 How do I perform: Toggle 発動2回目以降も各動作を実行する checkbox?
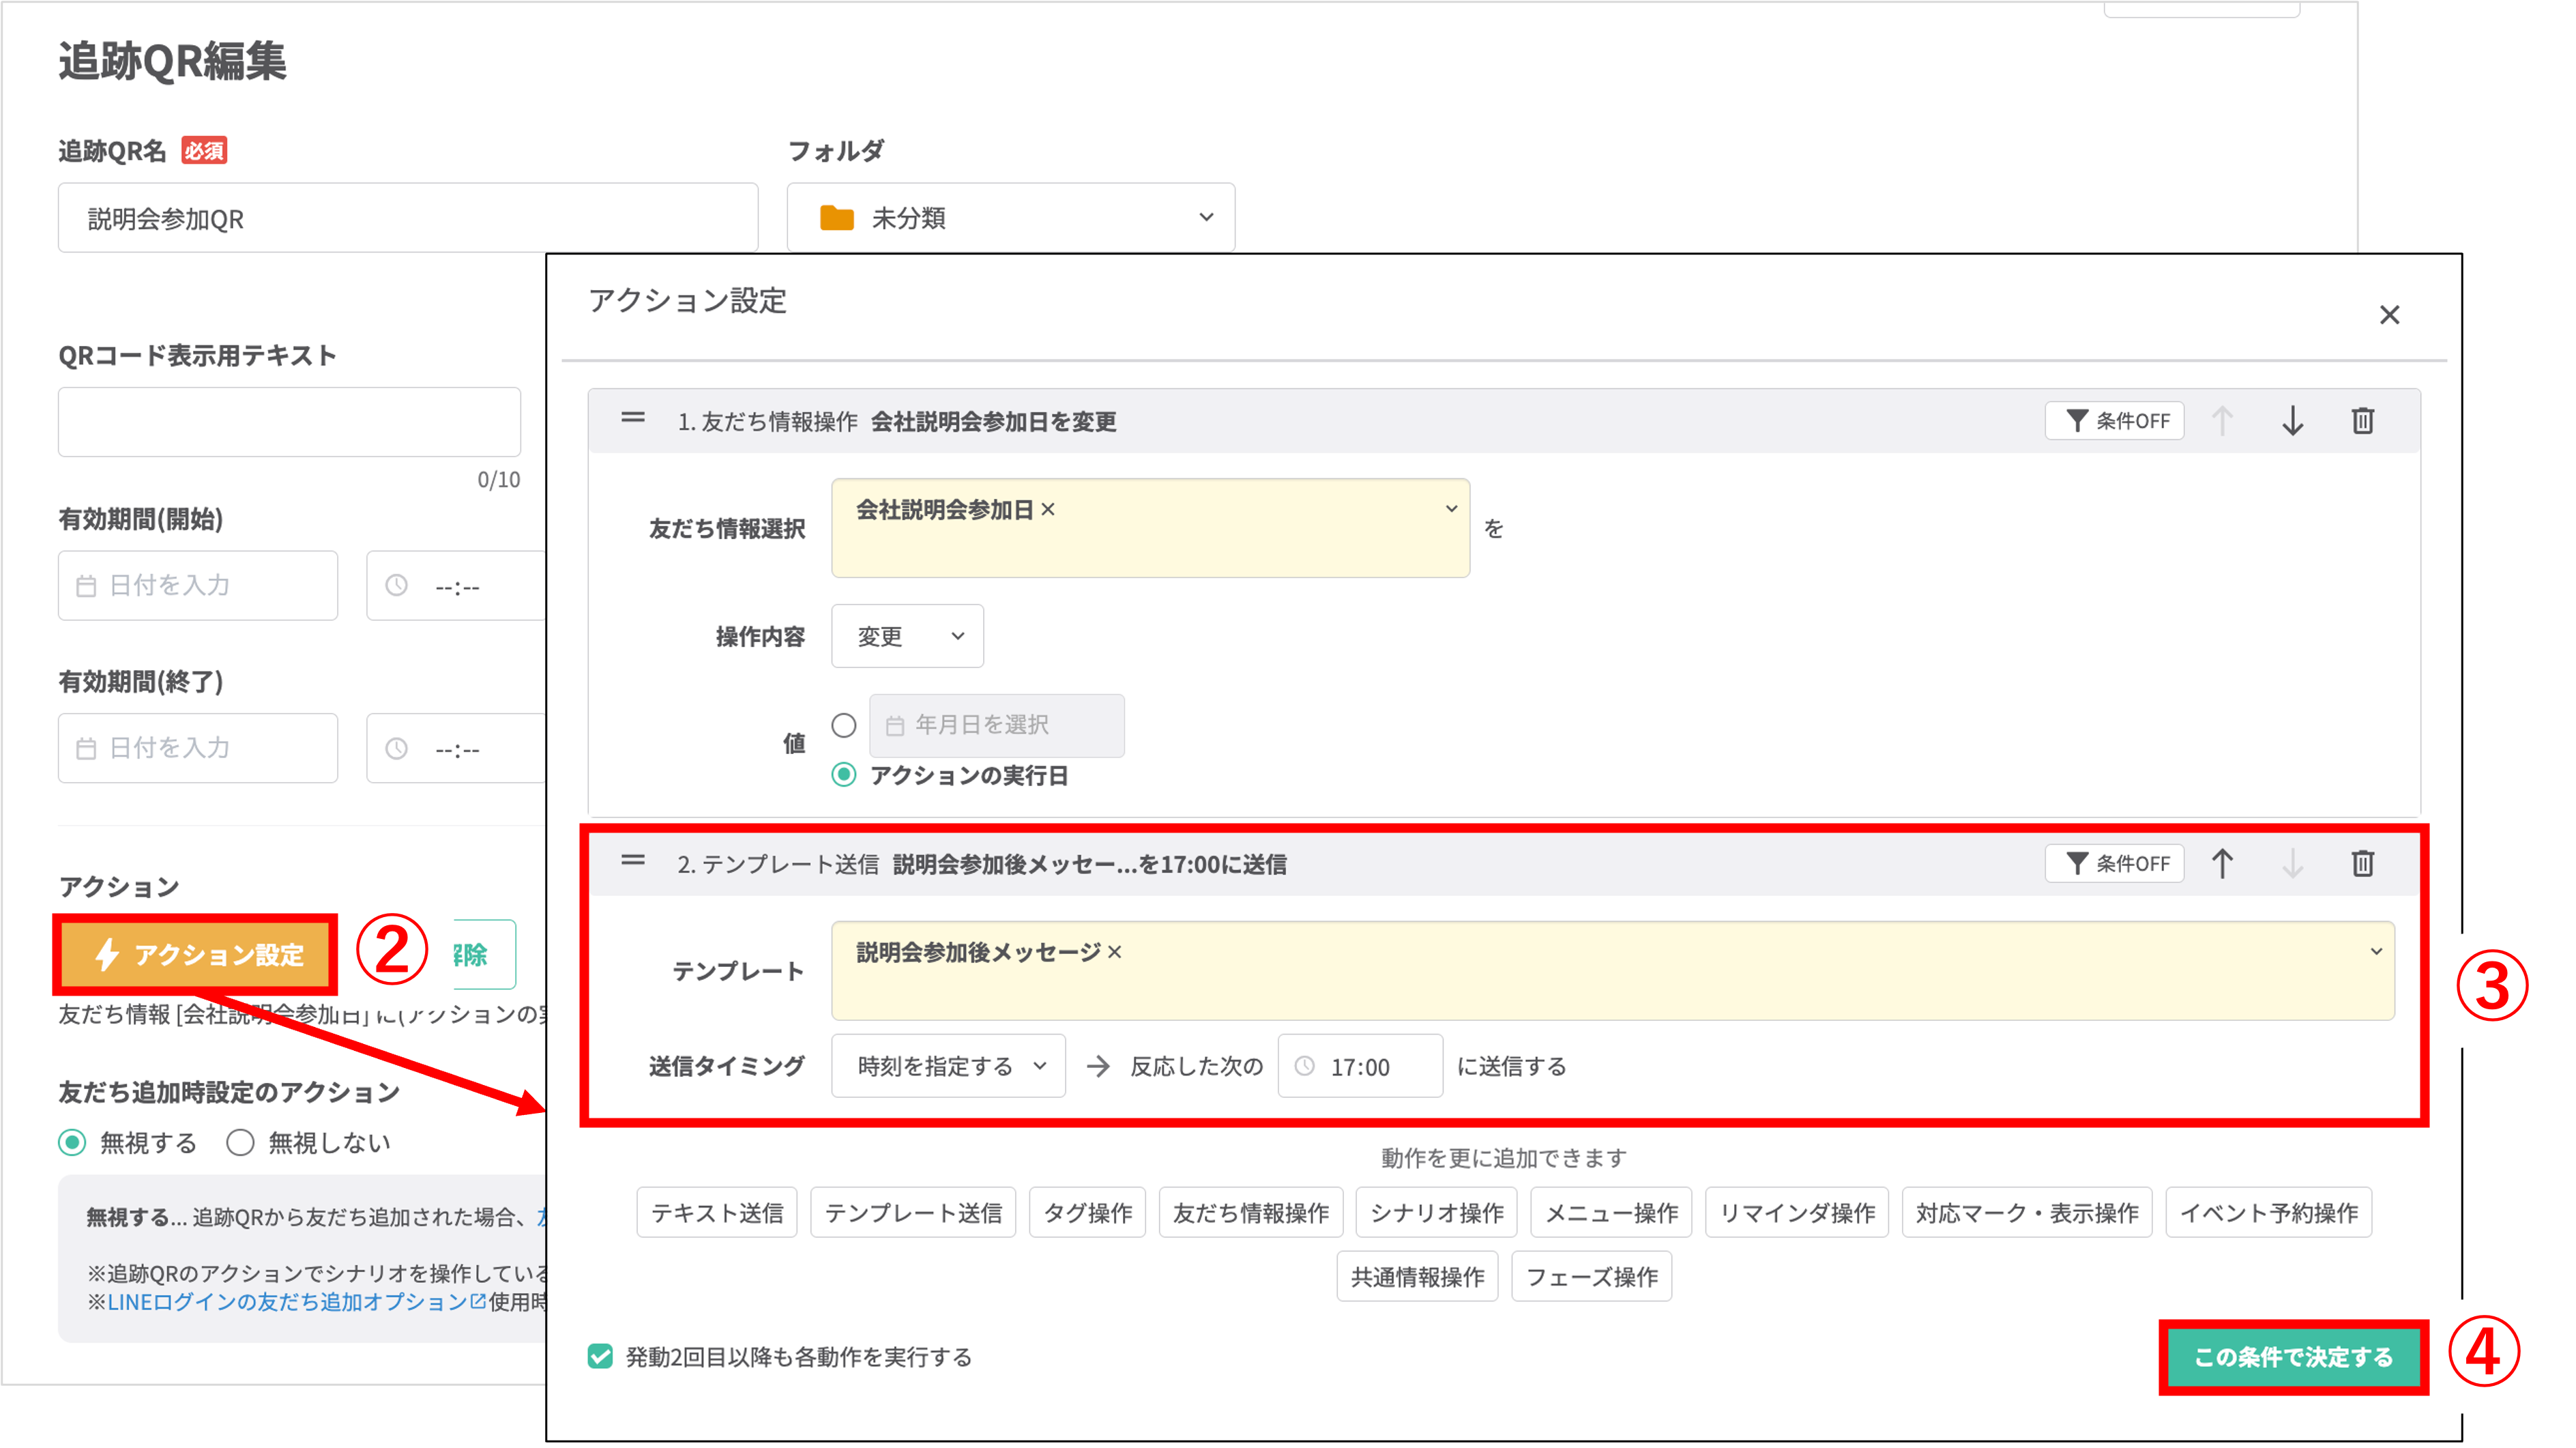[600, 1357]
